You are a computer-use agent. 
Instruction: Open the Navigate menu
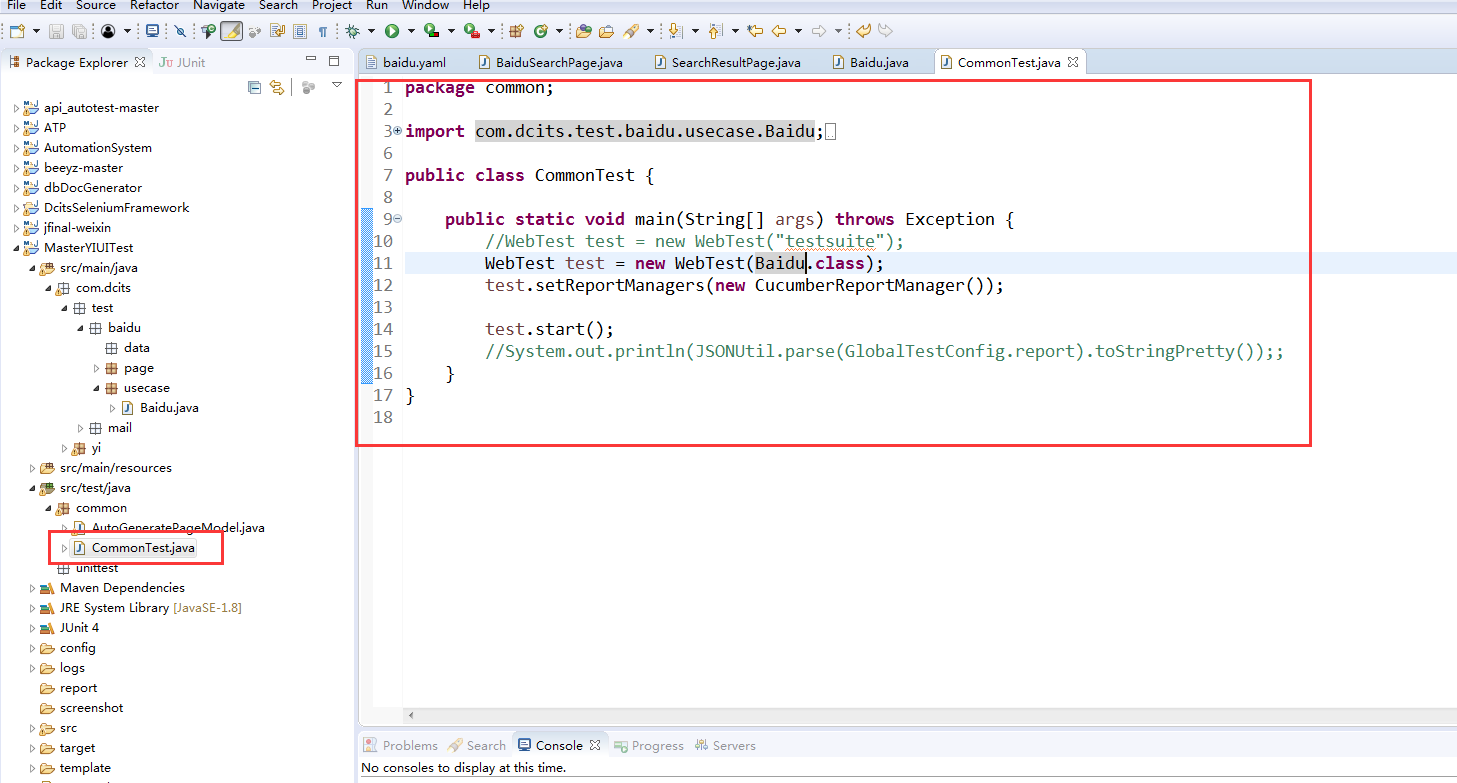pyautogui.click(x=218, y=5)
